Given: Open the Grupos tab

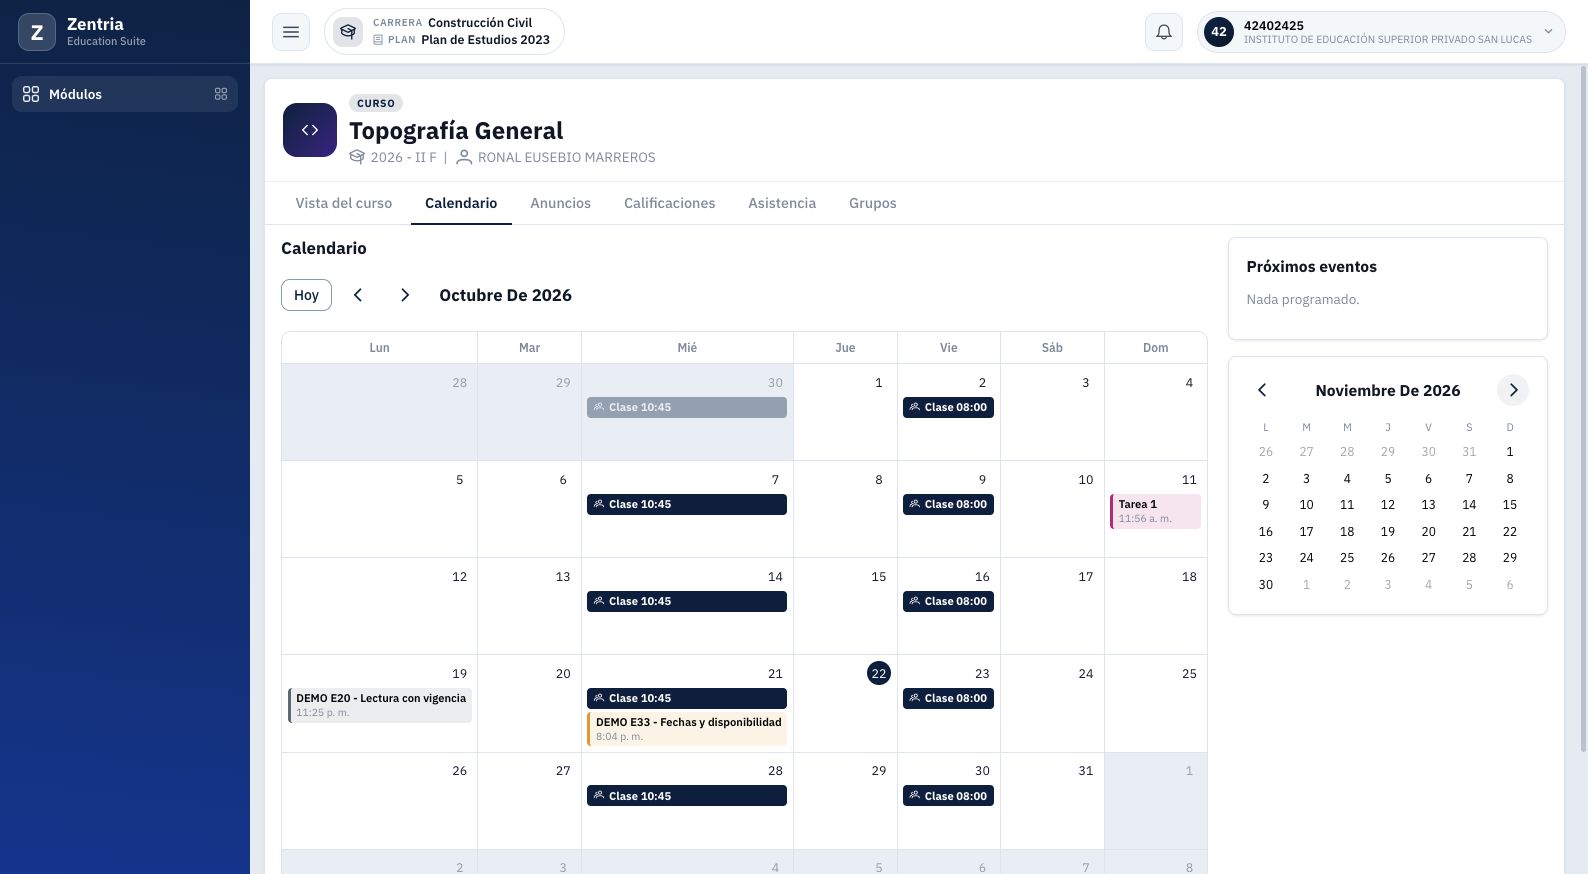Looking at the screenshot, I should click(x=873, y=203).
